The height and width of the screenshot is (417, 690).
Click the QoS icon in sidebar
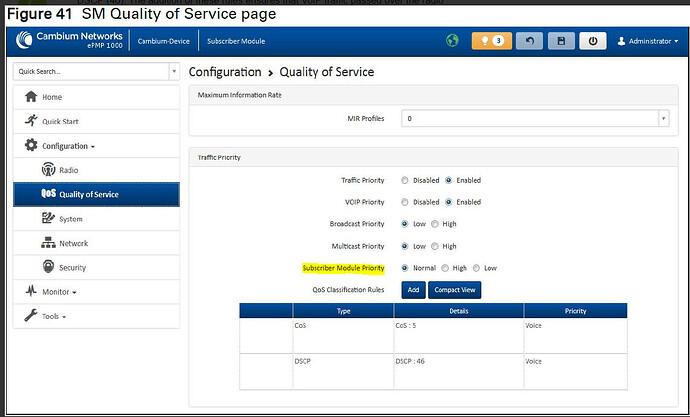(48, 194)
